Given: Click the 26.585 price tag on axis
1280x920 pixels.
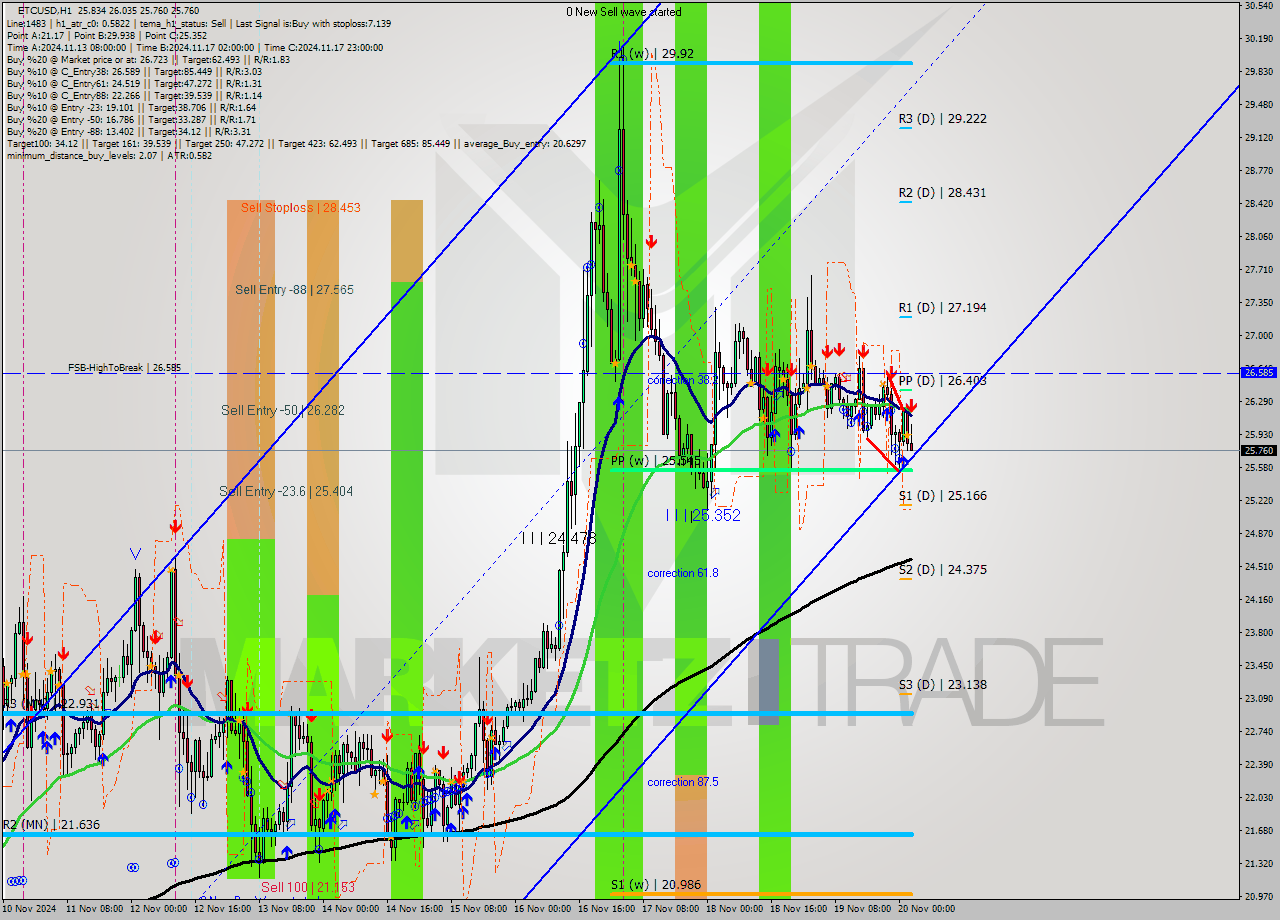Looking at the screenshot, I should point(1259,372).
